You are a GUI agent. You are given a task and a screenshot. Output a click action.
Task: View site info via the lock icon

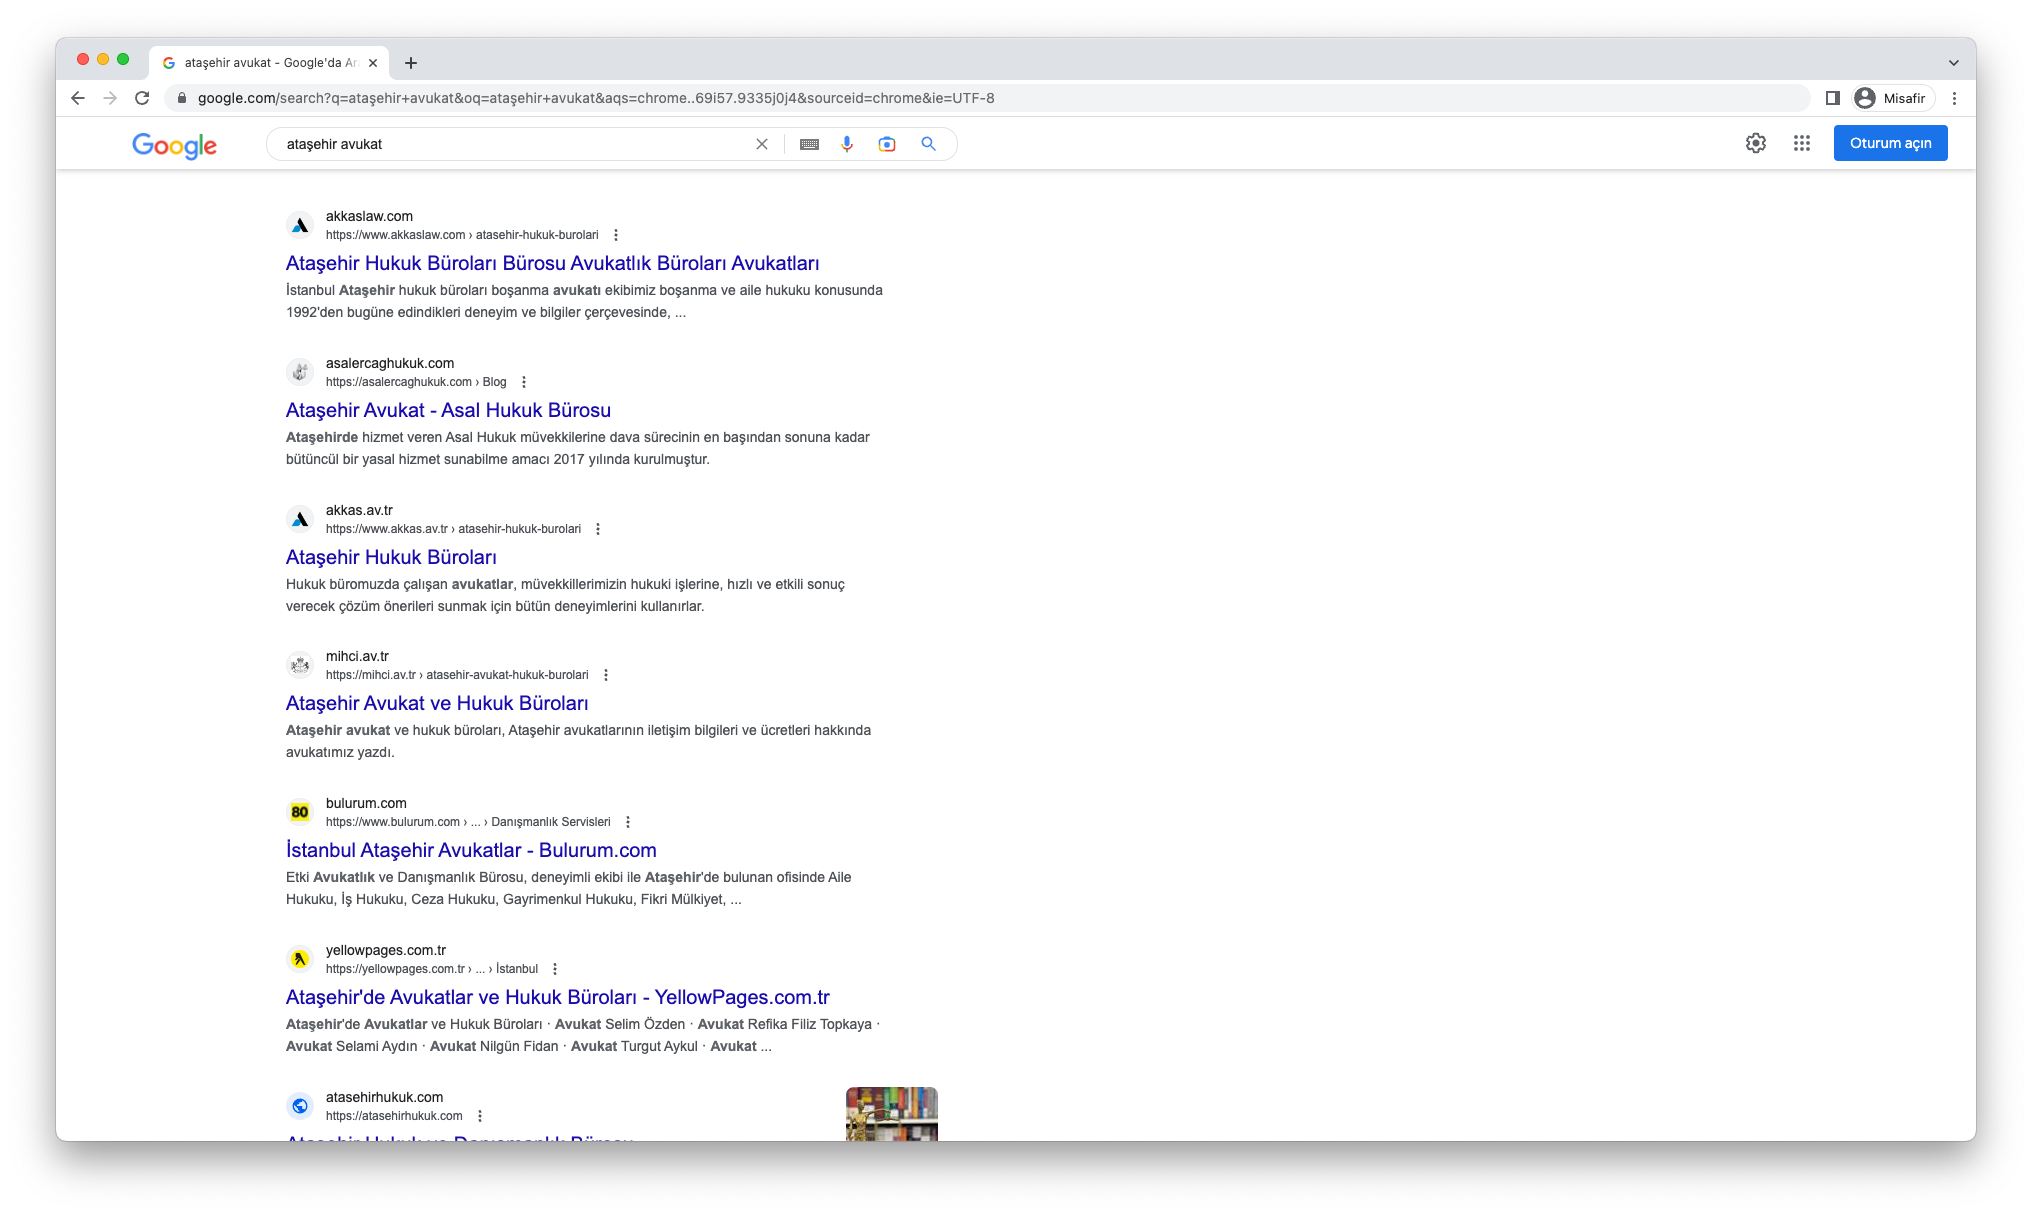(182, 98)
